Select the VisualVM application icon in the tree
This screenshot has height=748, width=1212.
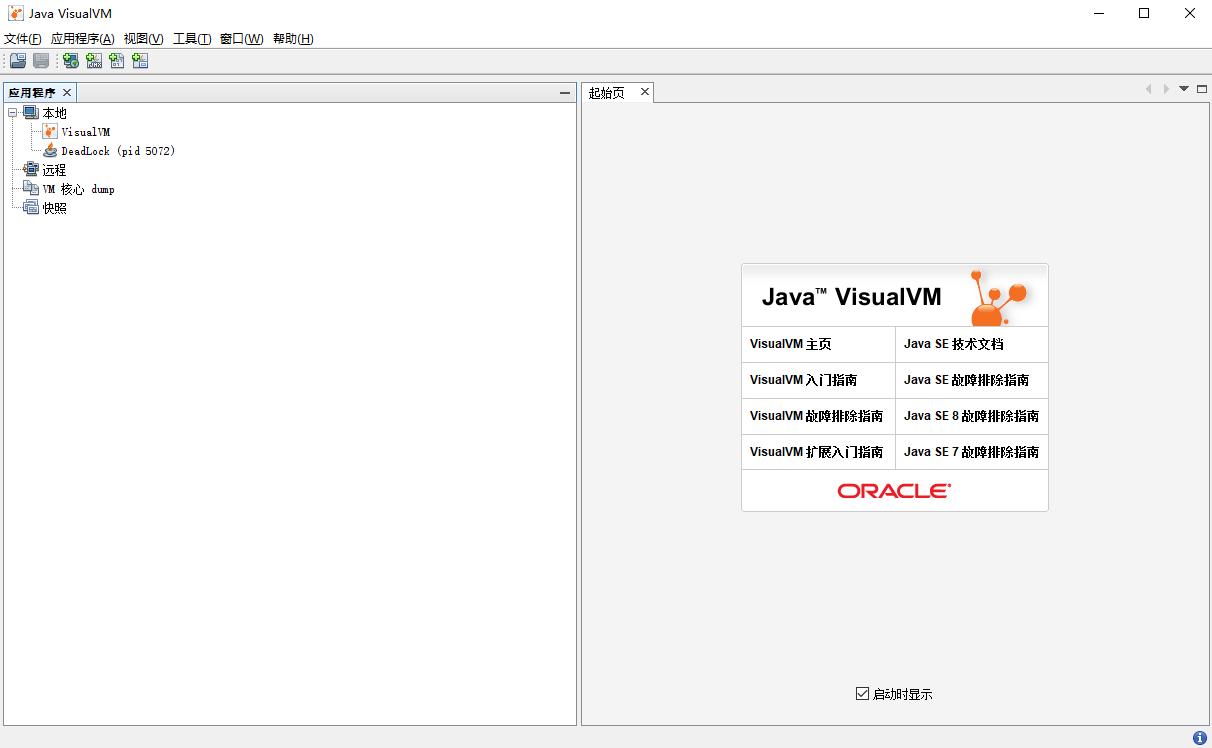50,132
